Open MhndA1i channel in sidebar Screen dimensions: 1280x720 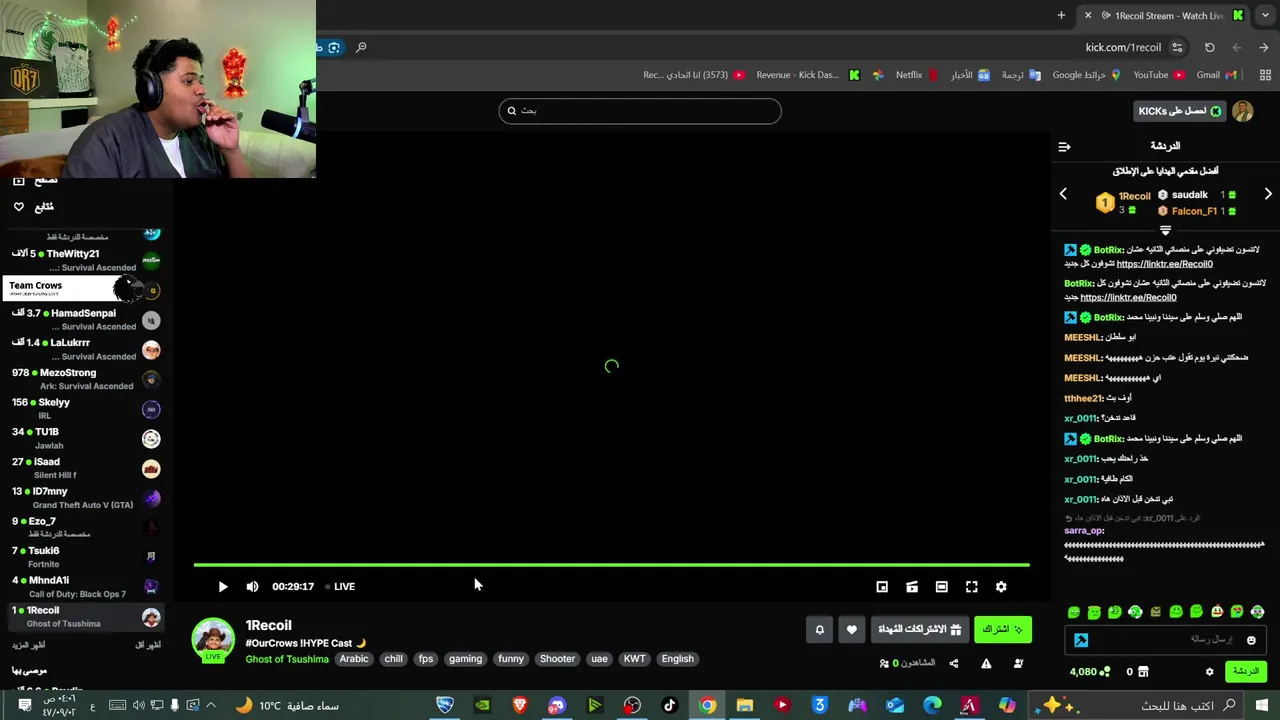(85, 586)
